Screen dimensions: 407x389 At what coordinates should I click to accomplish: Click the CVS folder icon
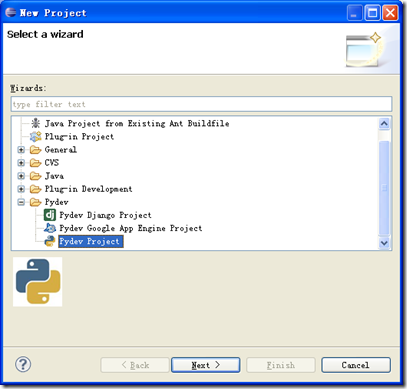click(x=35, y=163)
